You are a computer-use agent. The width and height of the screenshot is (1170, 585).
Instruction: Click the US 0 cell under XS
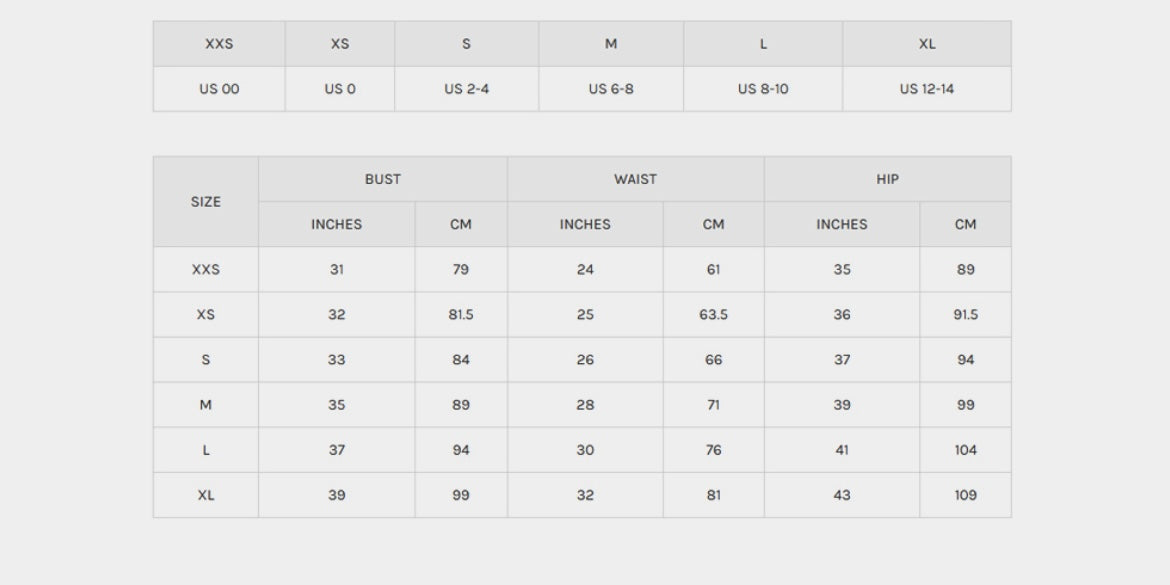point(339,89)
